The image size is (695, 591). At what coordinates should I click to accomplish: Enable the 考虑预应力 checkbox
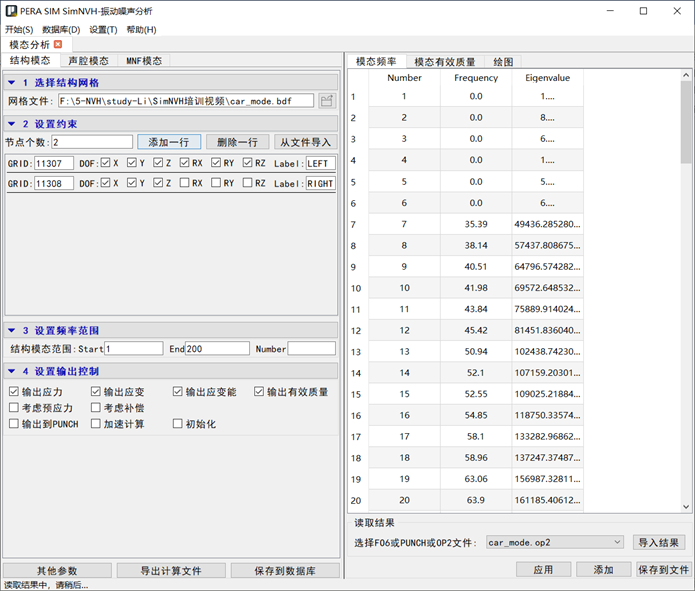point(14,408)
